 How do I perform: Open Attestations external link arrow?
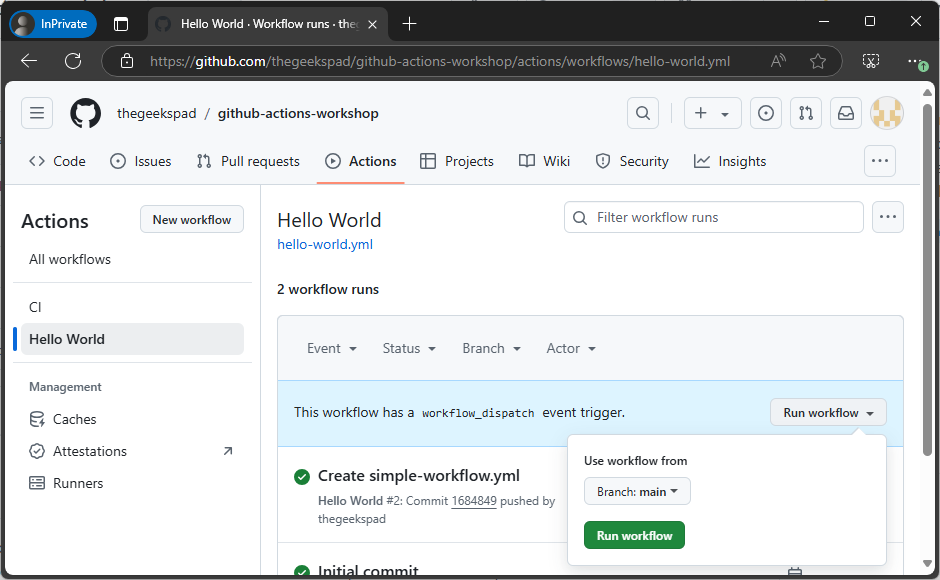(x=228, y=451)
